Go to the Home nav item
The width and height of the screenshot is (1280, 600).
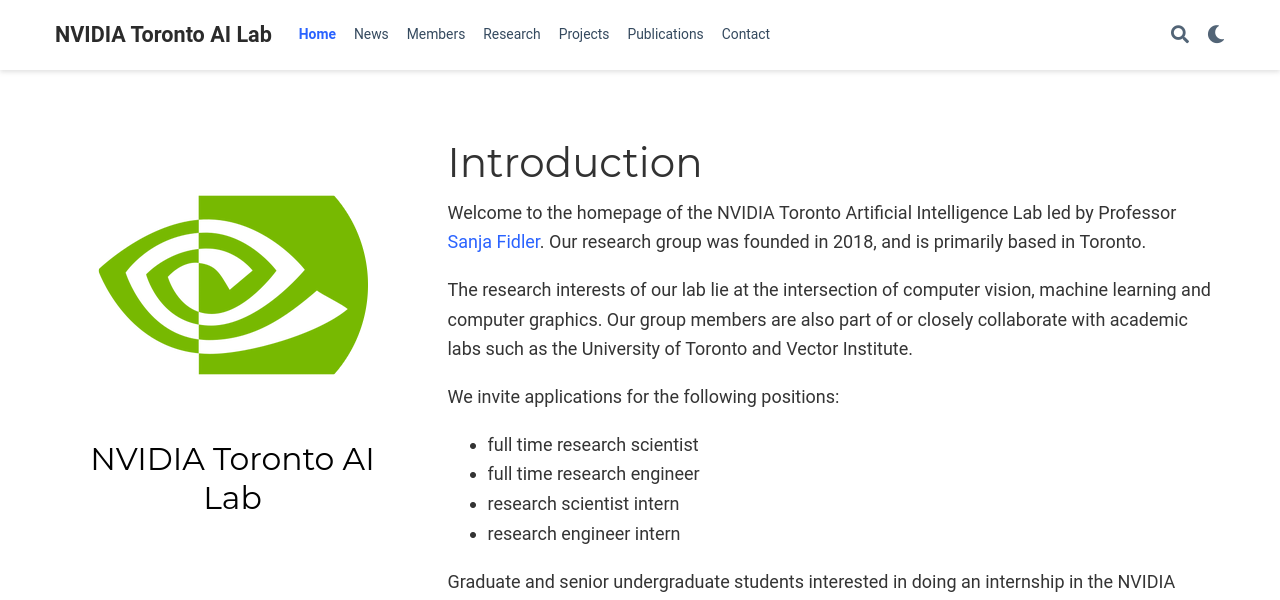point(317,34)
